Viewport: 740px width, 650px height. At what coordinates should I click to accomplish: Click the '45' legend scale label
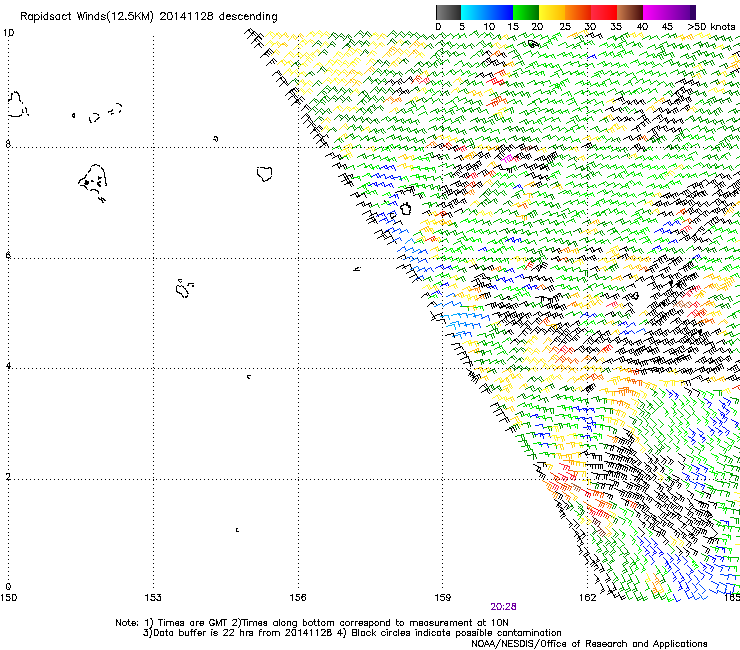click(x=667, y=27)
